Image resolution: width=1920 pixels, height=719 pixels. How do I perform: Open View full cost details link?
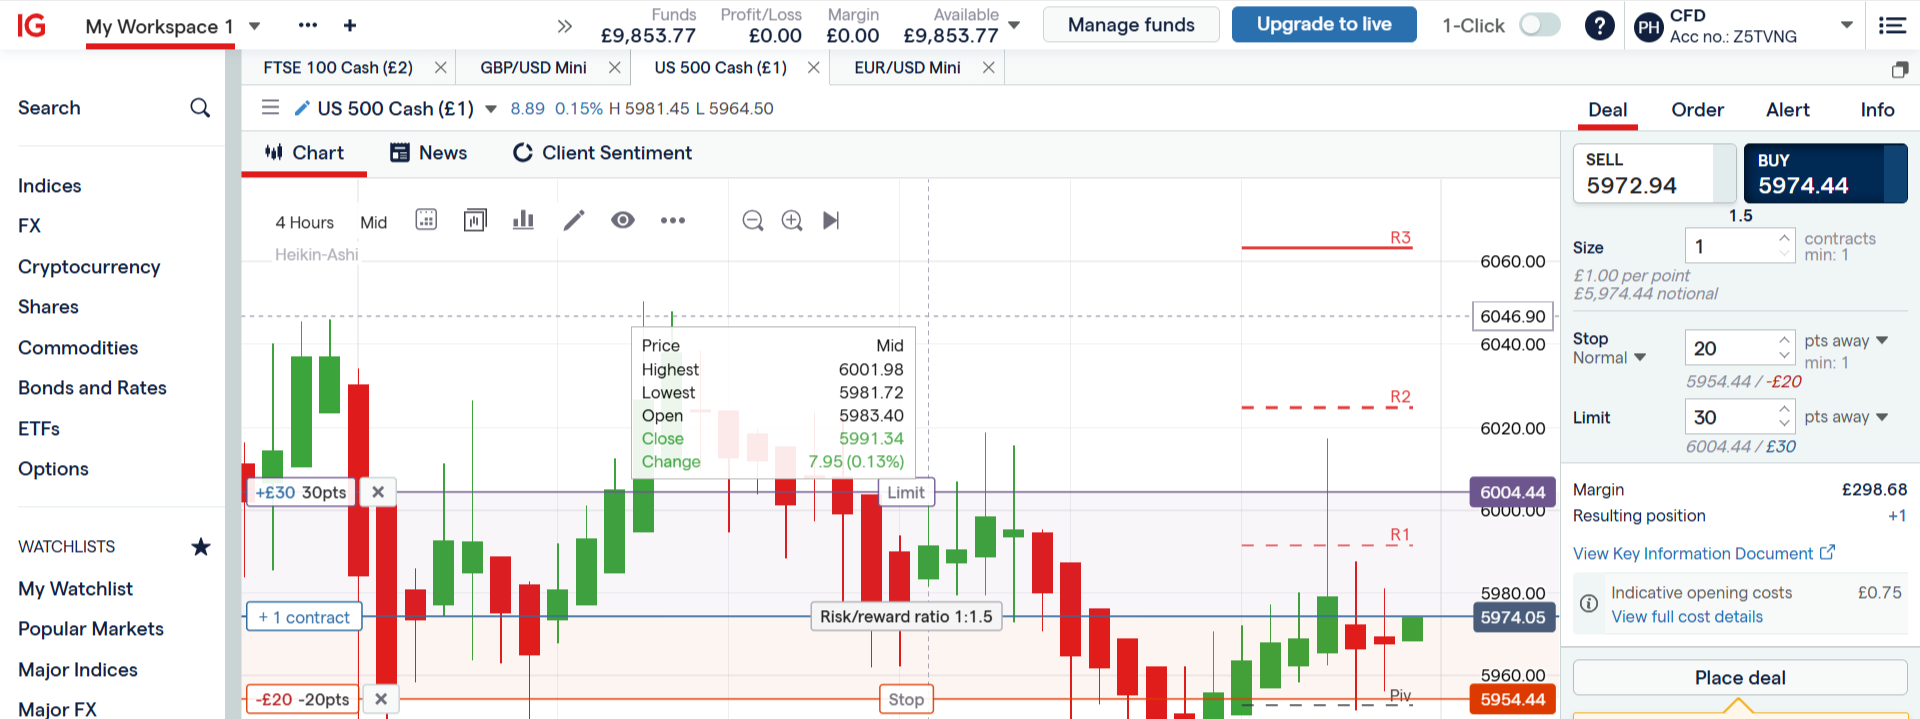coord(1687,617)
